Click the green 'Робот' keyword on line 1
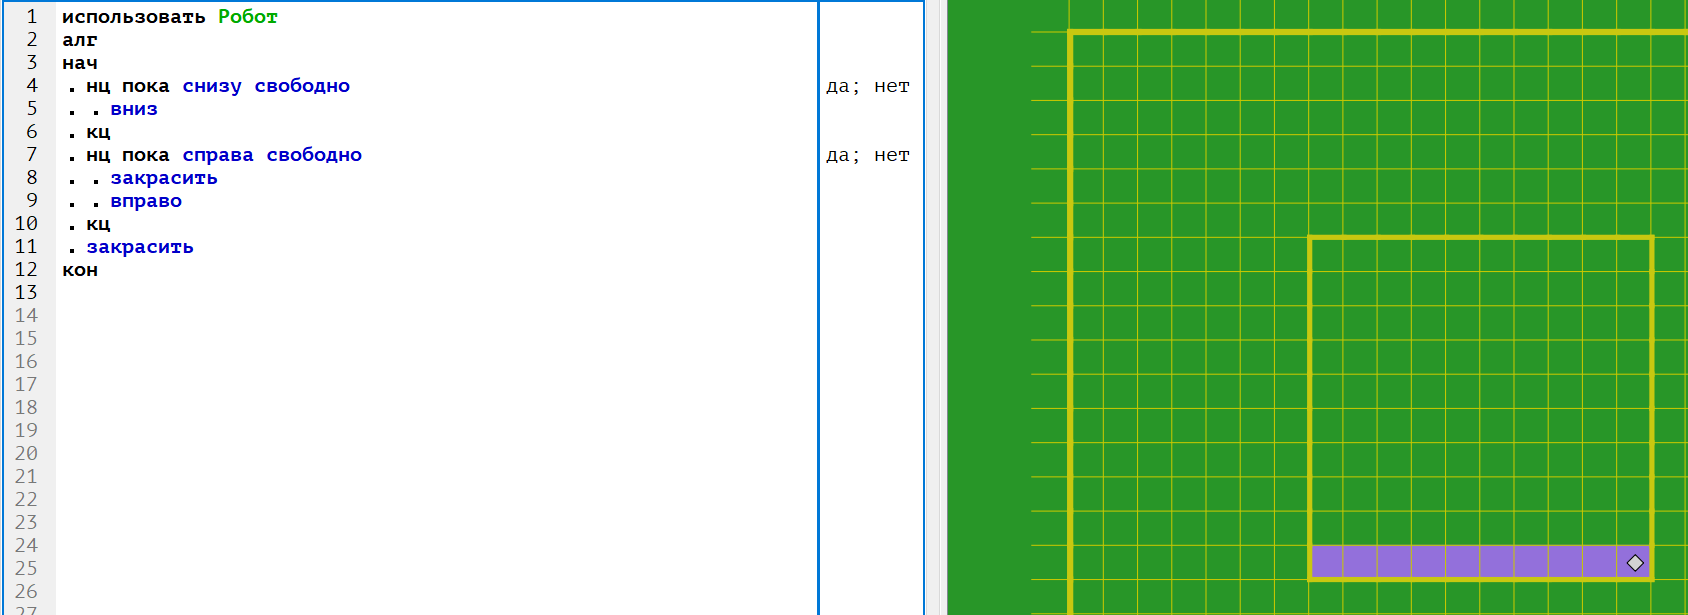Image resolution: width=1688 pixels, height=615 pixels. pyautogui.click(x=248, y=17)
